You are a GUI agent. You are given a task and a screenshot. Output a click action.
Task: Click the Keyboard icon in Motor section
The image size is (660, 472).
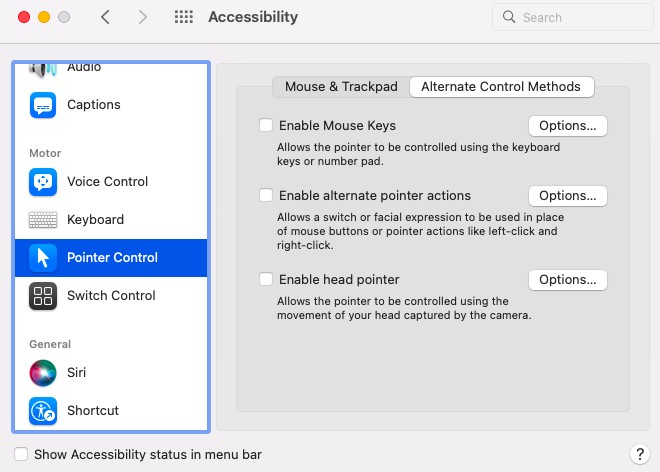pyautogui.click(x=43, y=220)
